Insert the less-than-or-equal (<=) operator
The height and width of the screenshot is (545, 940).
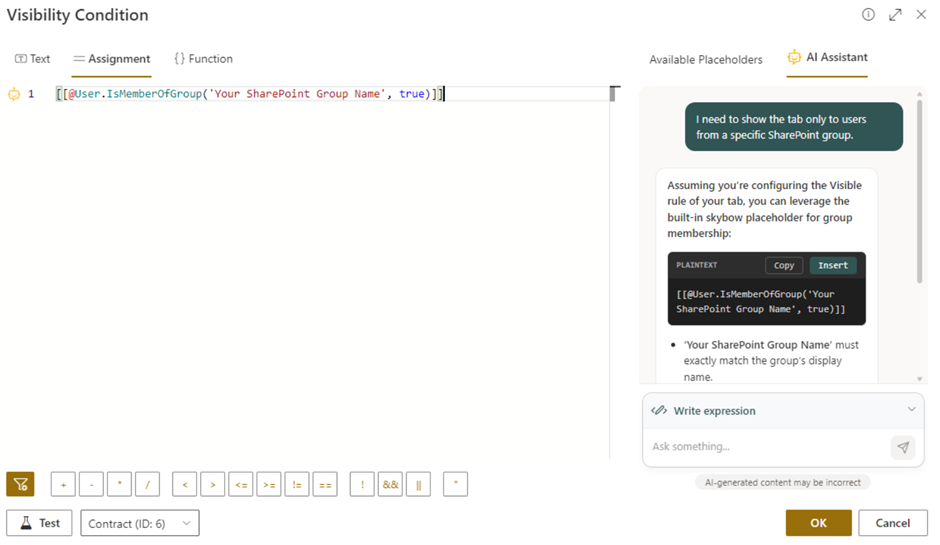241,484
